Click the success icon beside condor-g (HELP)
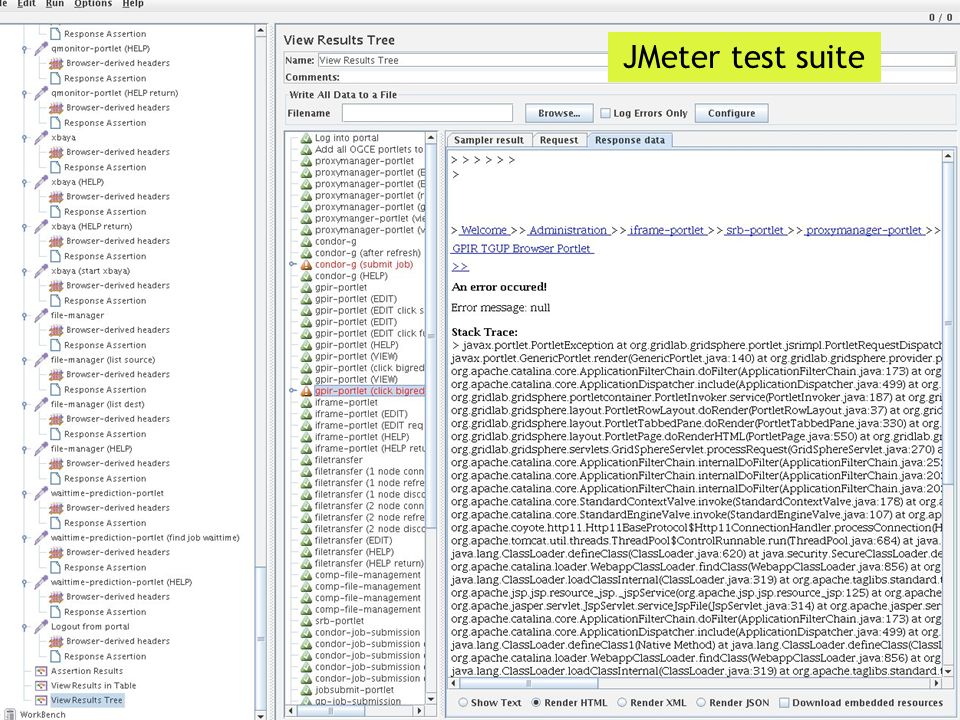Image resolution: width=960 pixels, height=720 pixels. pyautogui.click(x=306, y=276)
